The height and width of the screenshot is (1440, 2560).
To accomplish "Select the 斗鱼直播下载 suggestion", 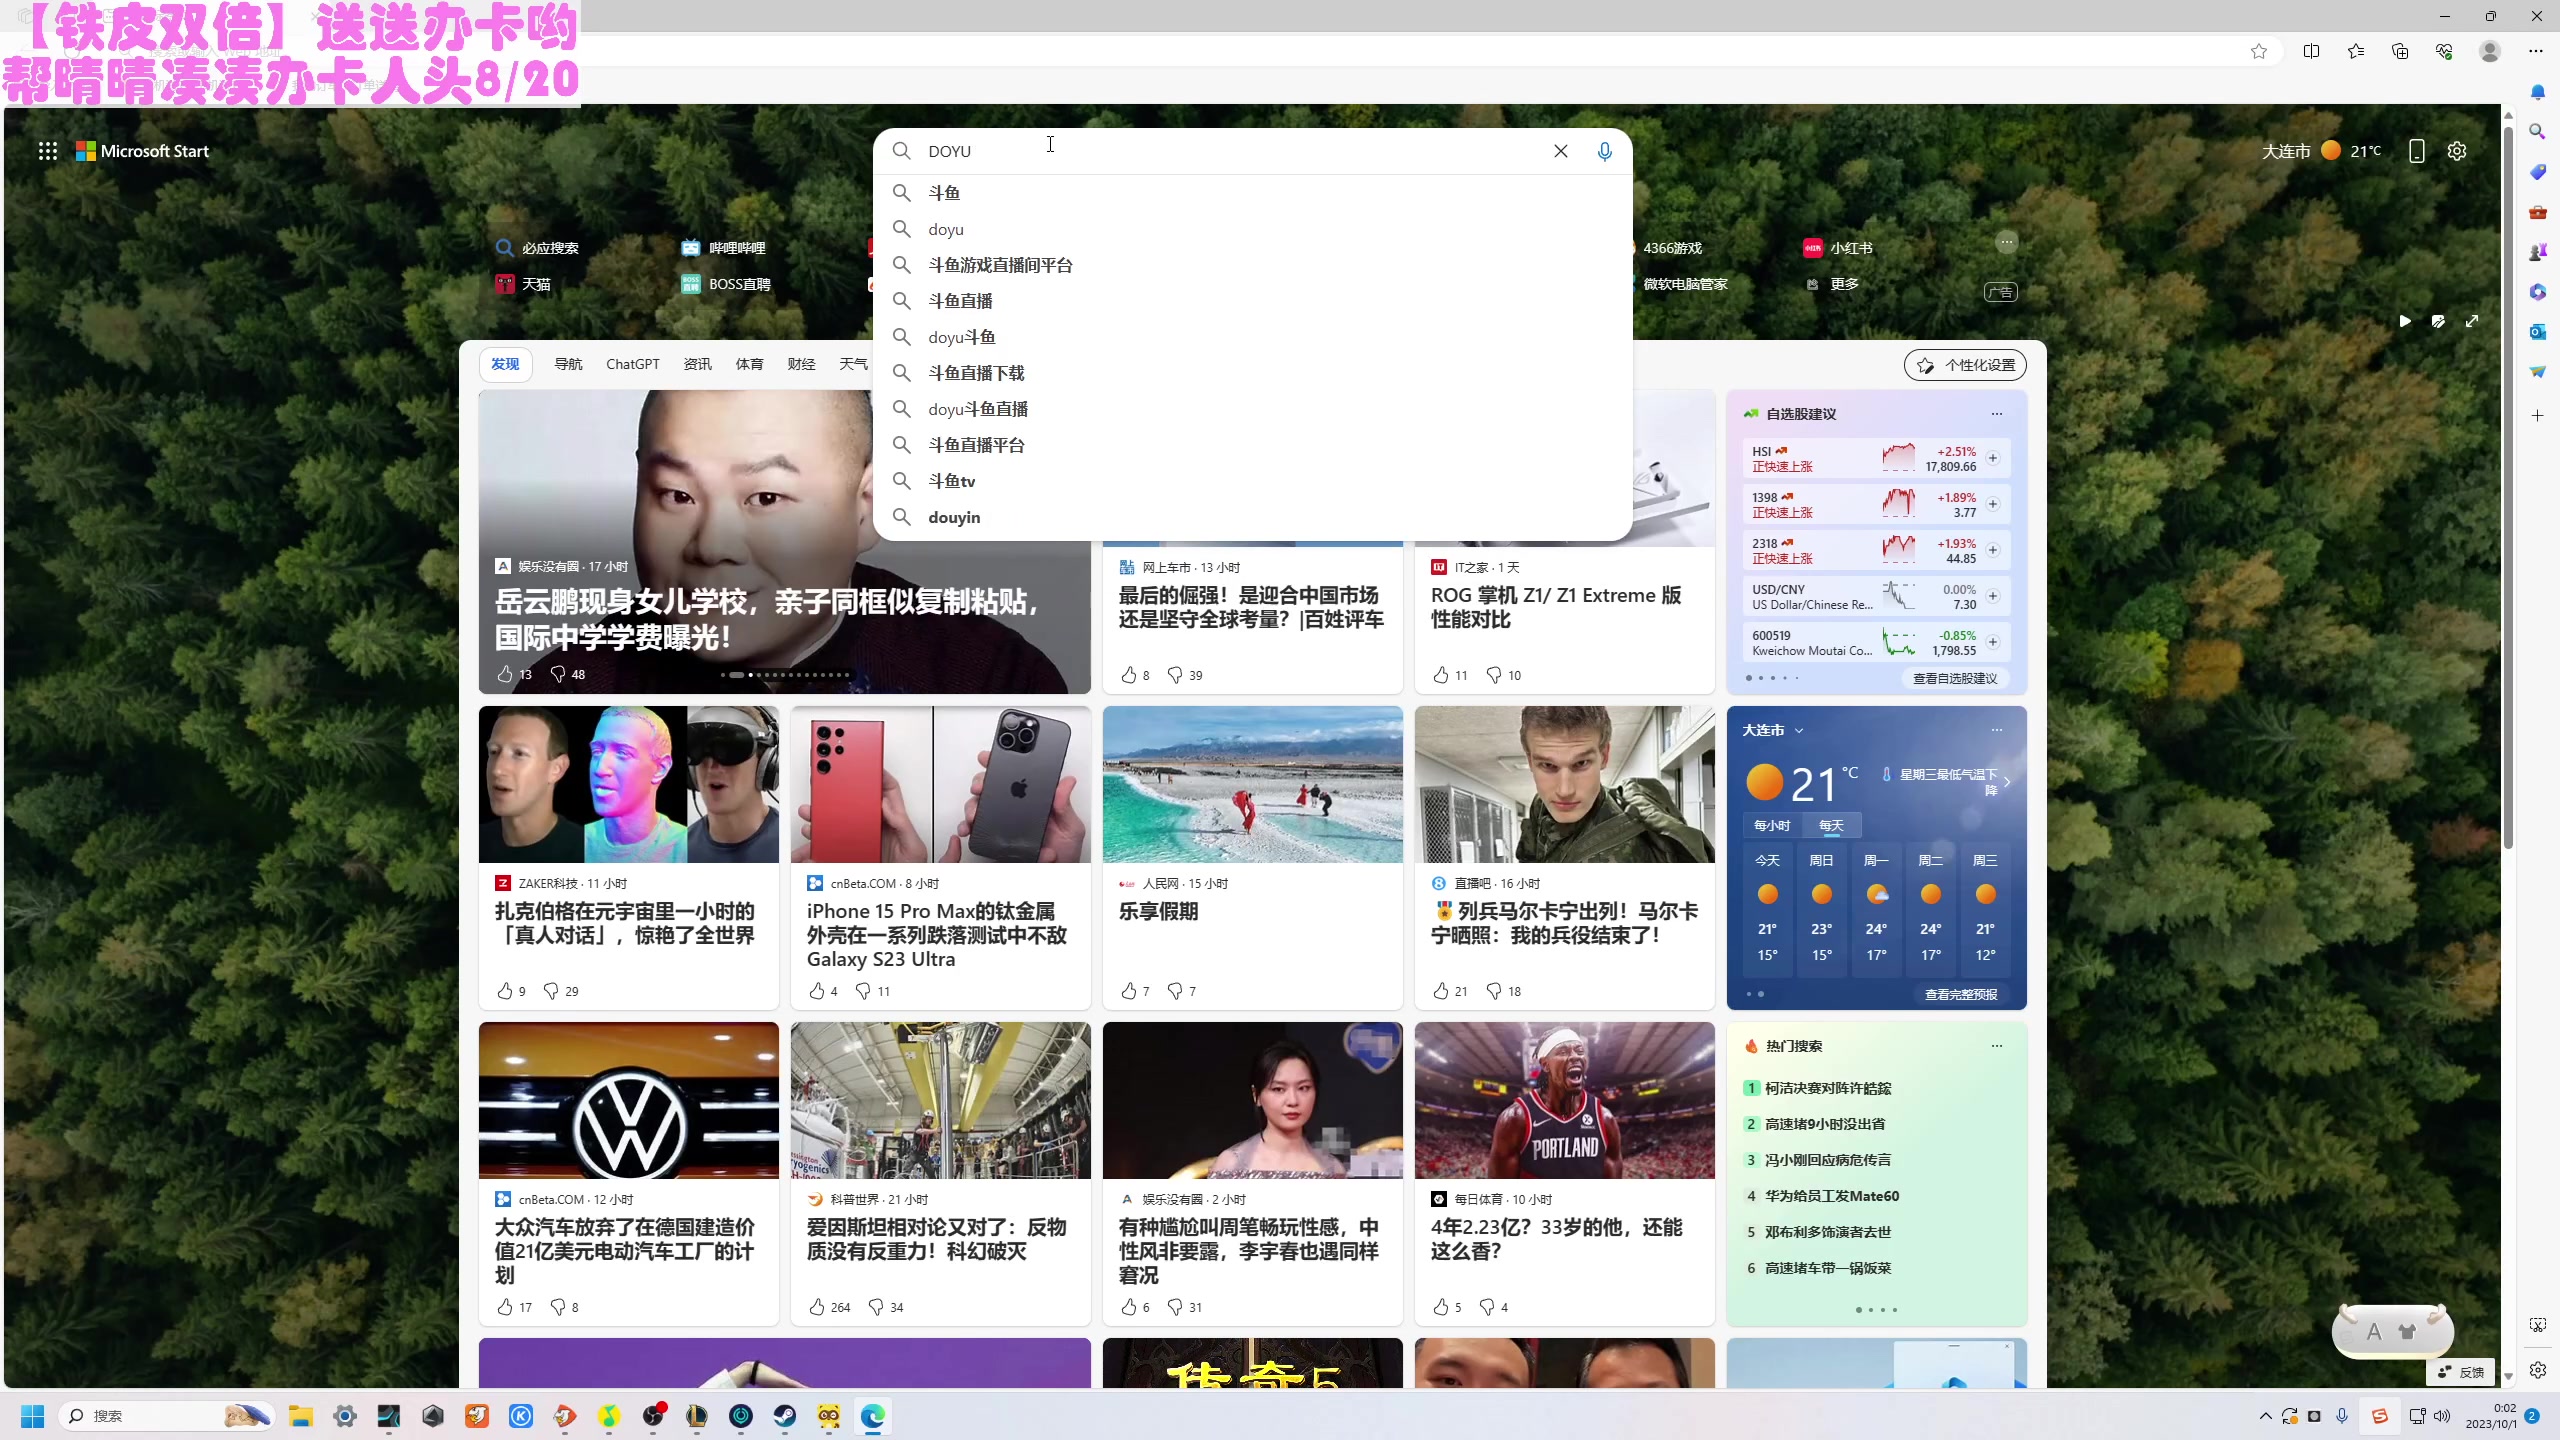I will pos(1252,373).
